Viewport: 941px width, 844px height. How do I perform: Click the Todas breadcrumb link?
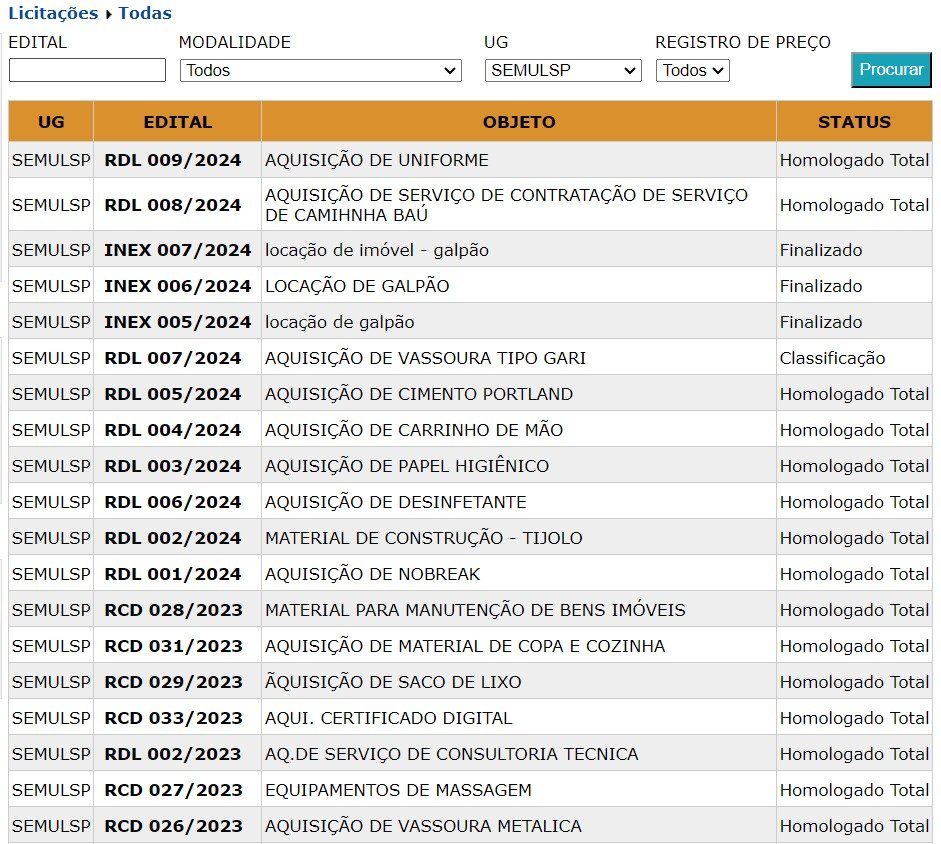145,13
